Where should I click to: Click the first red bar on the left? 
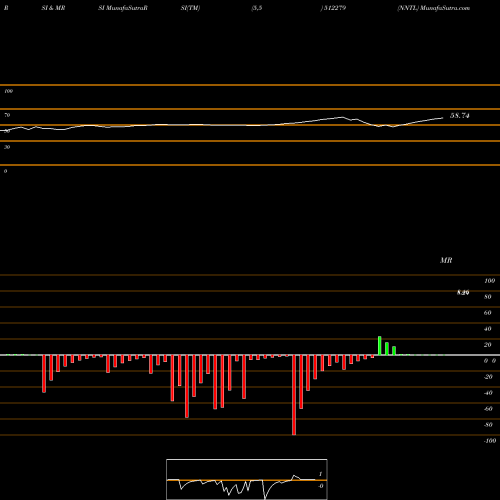tap(44, 374)
